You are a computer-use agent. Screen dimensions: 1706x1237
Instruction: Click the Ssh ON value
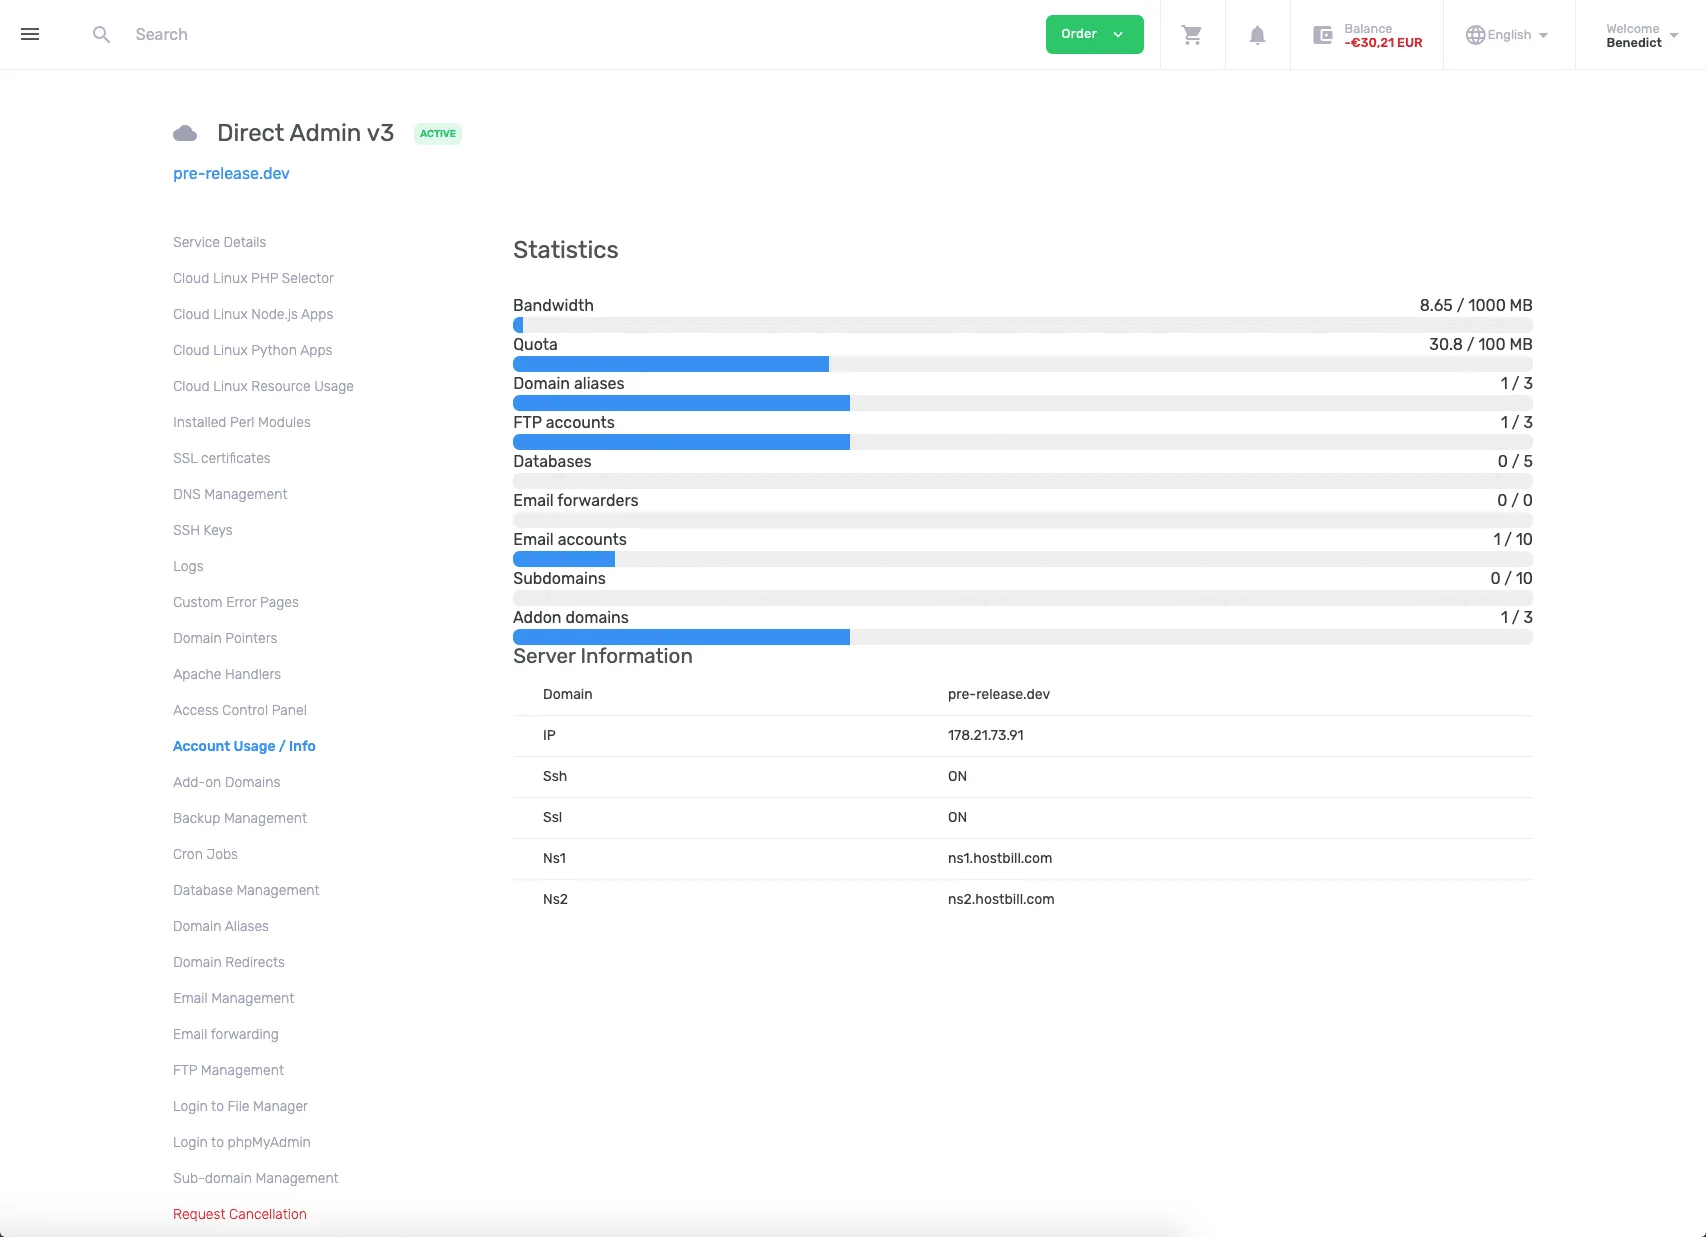[x=957, y=776]
